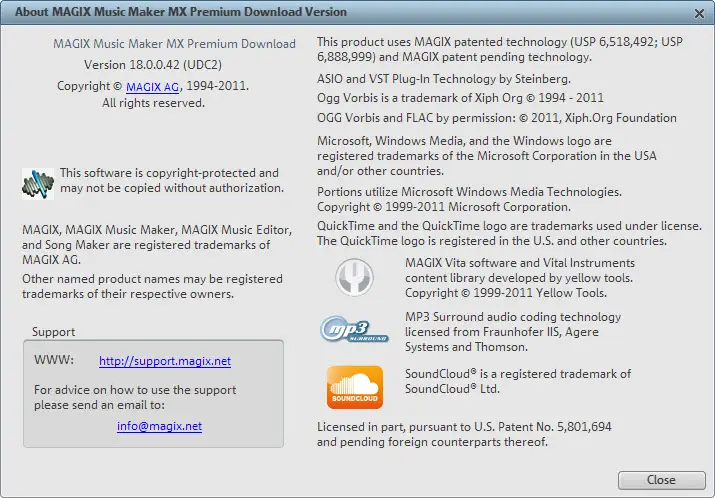Close the About dialog via title bar X
The image size is (715, 498).
pos(699,13)
